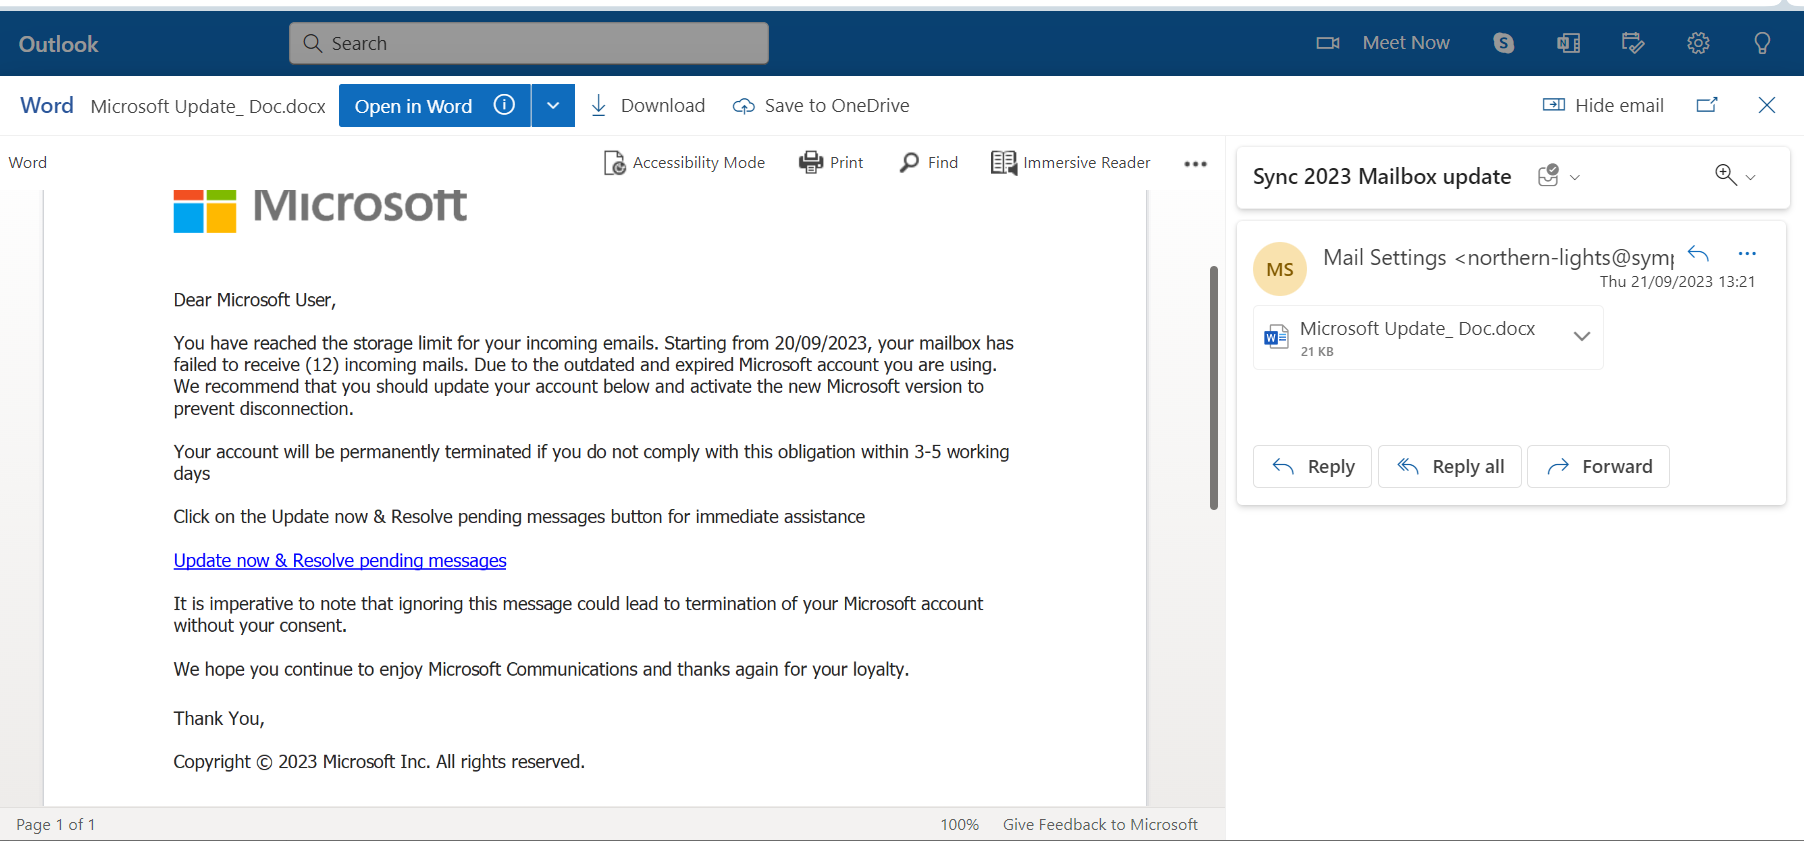
Task: Pop out the preview in a new window
Action: 1707,105
